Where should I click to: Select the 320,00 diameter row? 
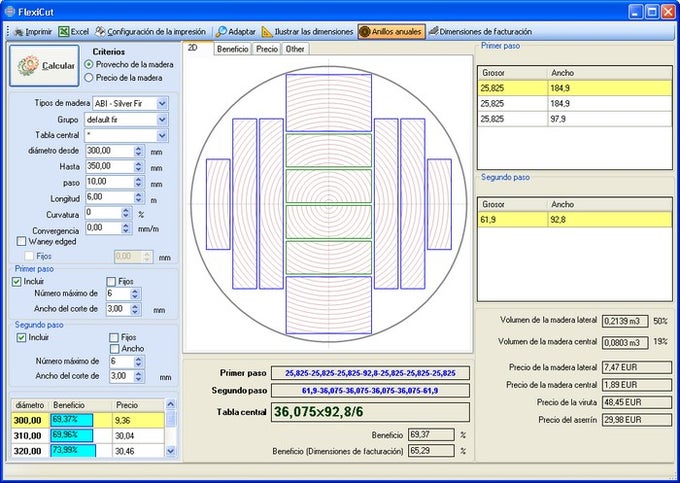(88, 451)
